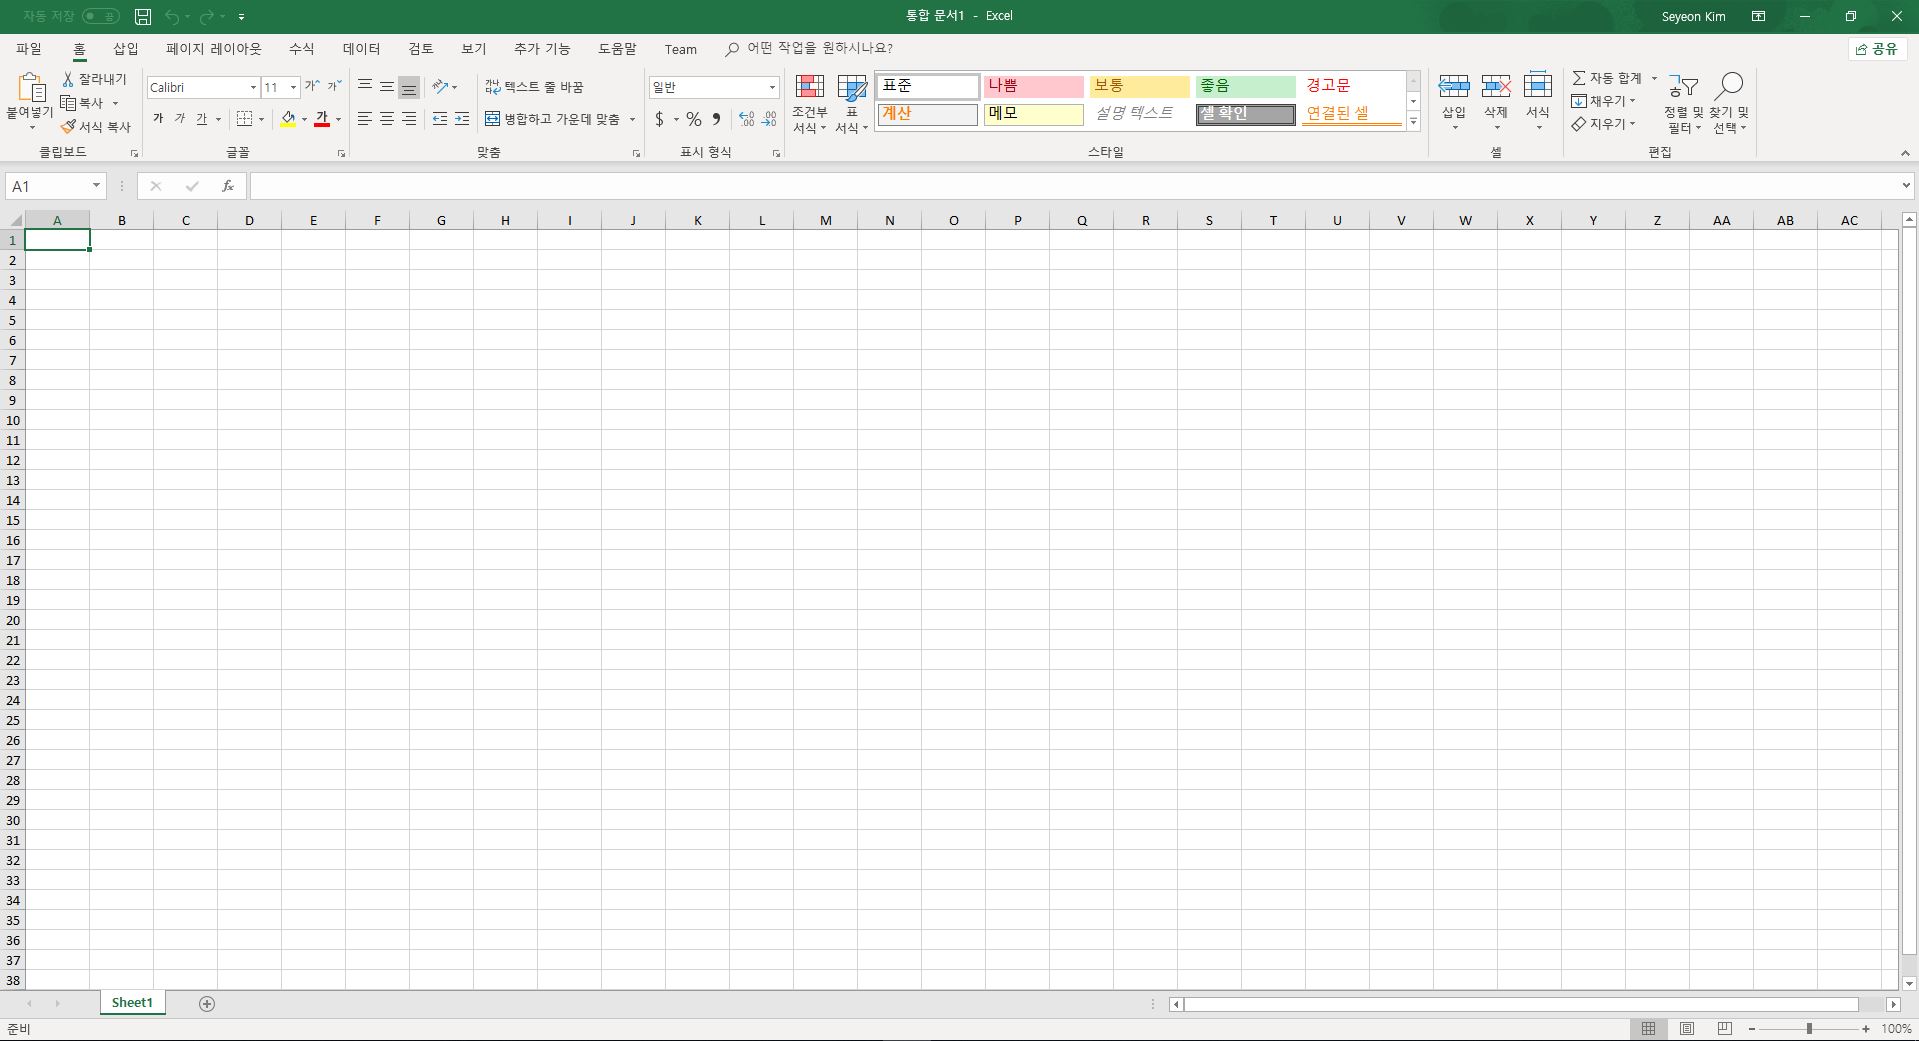Expand the cell styles gallery
The height and width of the screenshot is (1041, 1919).
tap(1413, 122)
